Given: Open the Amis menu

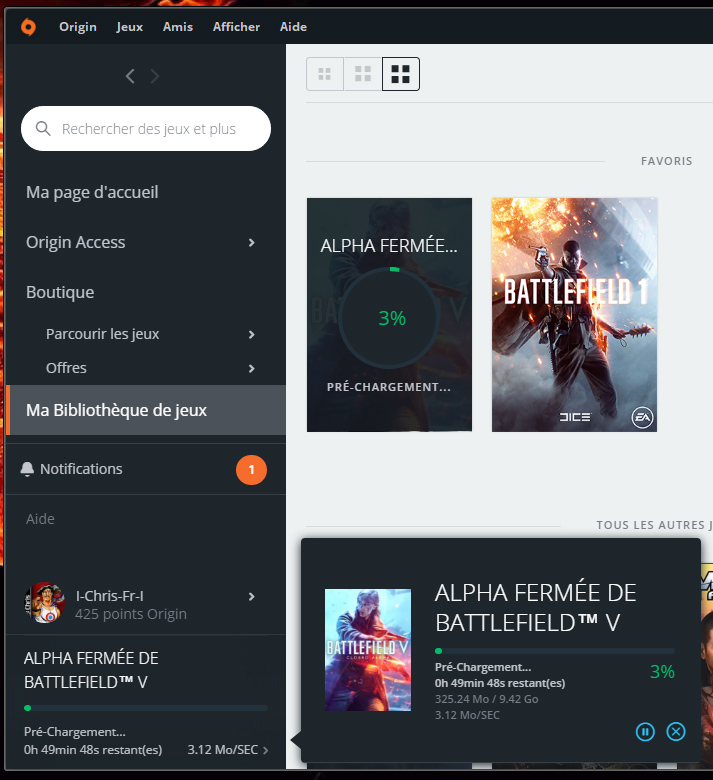Looking at the screenshot, I should tap(178, 27).
